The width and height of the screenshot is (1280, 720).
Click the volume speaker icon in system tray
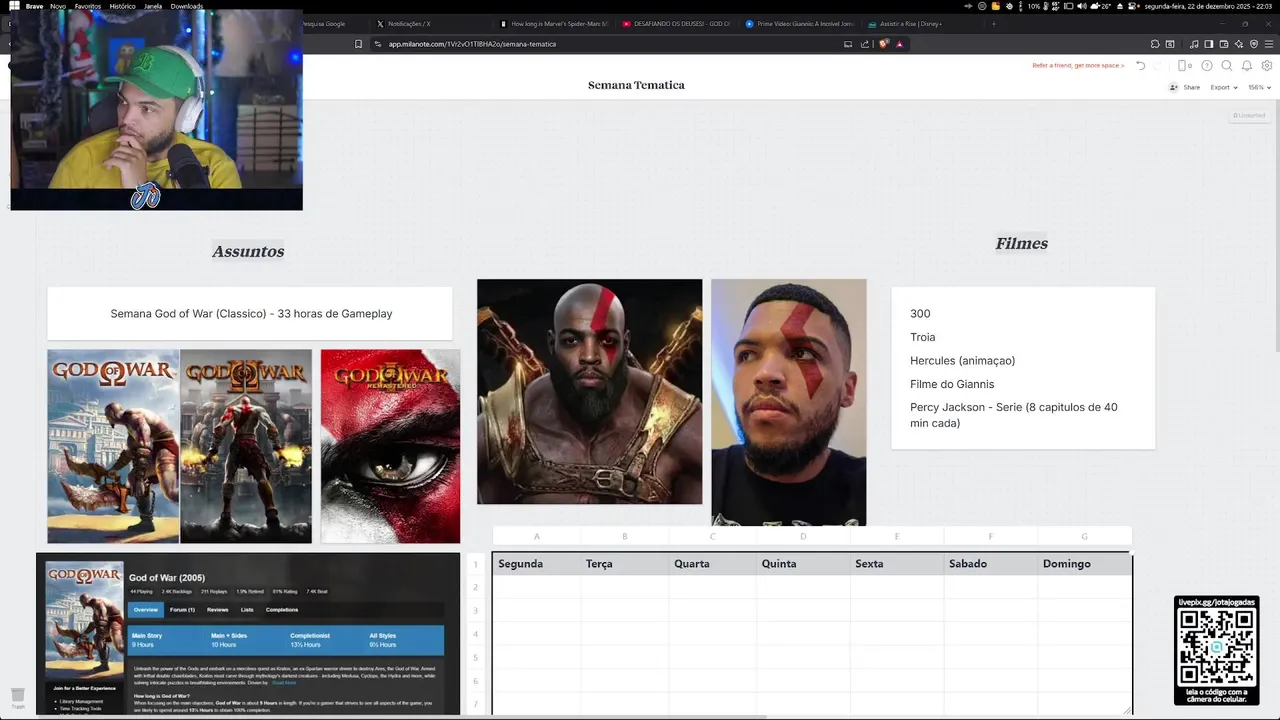[x=1082, y=6]
